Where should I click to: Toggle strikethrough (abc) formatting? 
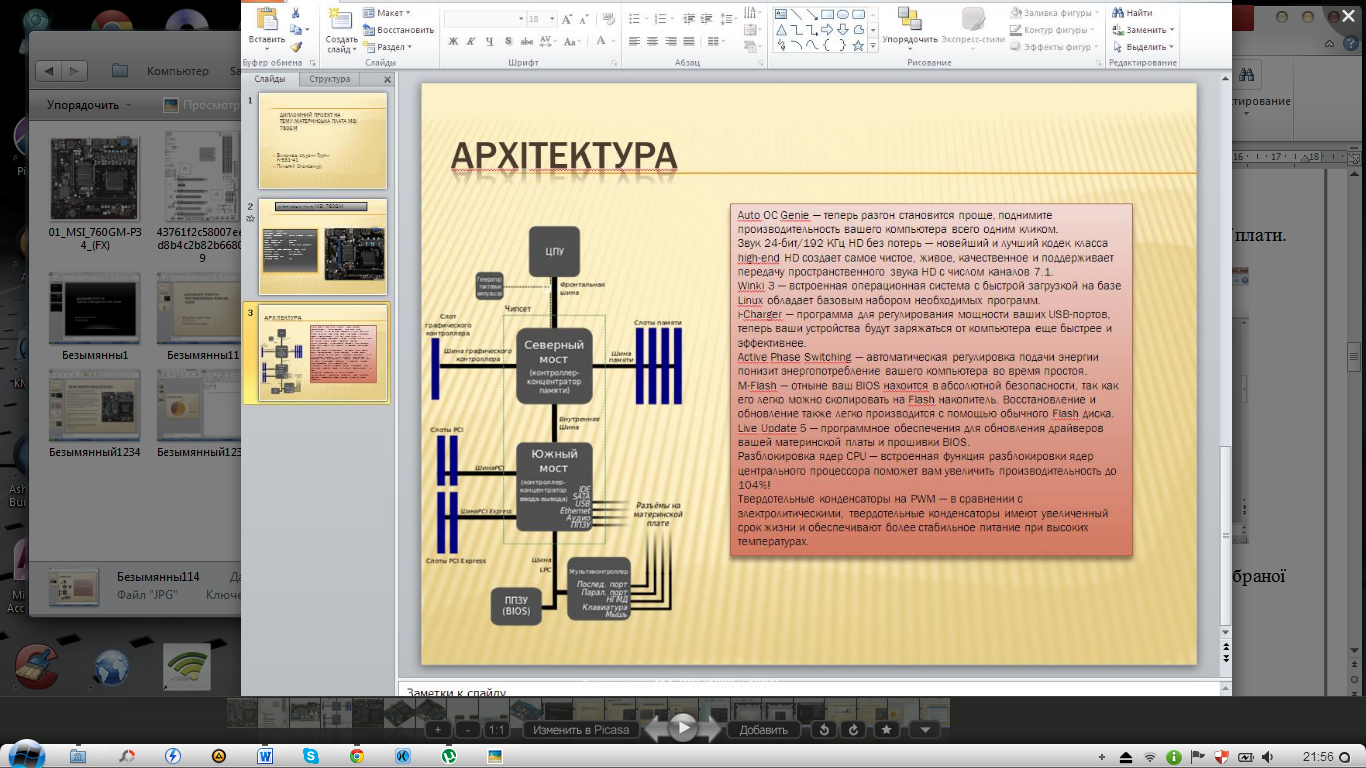527,41
